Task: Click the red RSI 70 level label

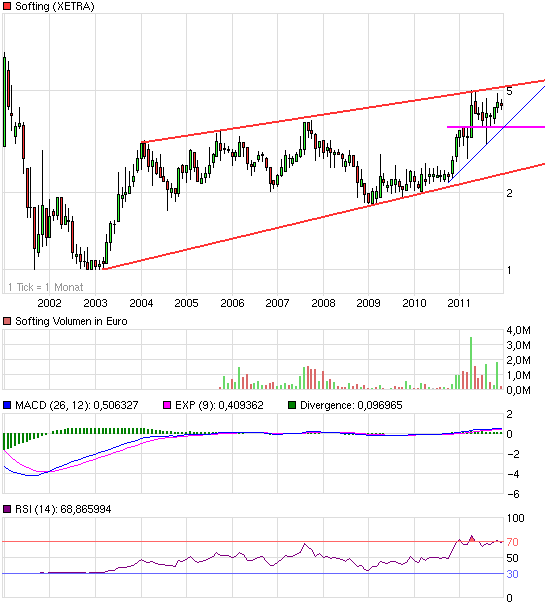Action: pos(513,542)
